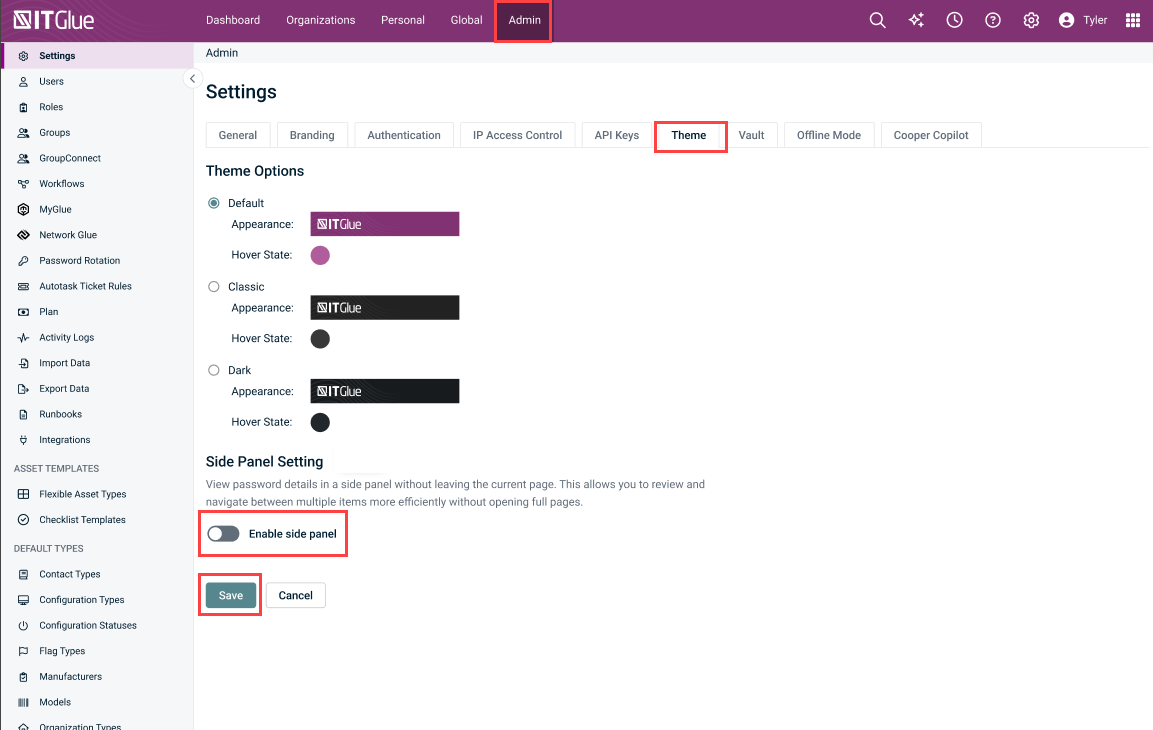Click the Default theme appearance preview
Screen dimensions: 1153x730
pyautogui.click(x=385, y=224)
